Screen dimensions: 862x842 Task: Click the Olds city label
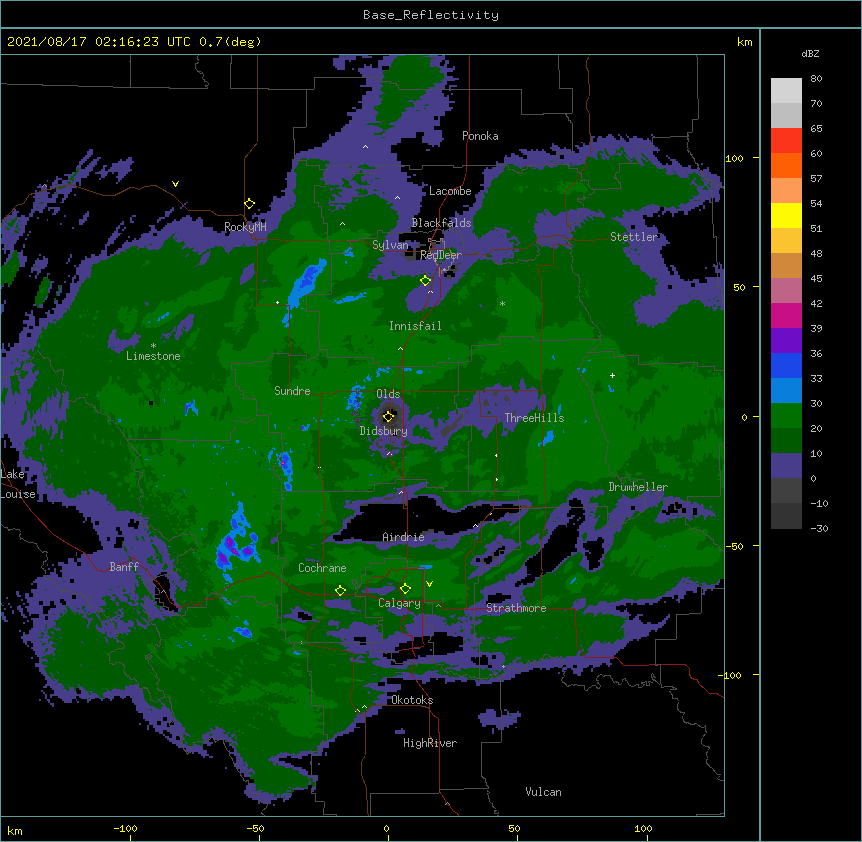tap(388, 394)
